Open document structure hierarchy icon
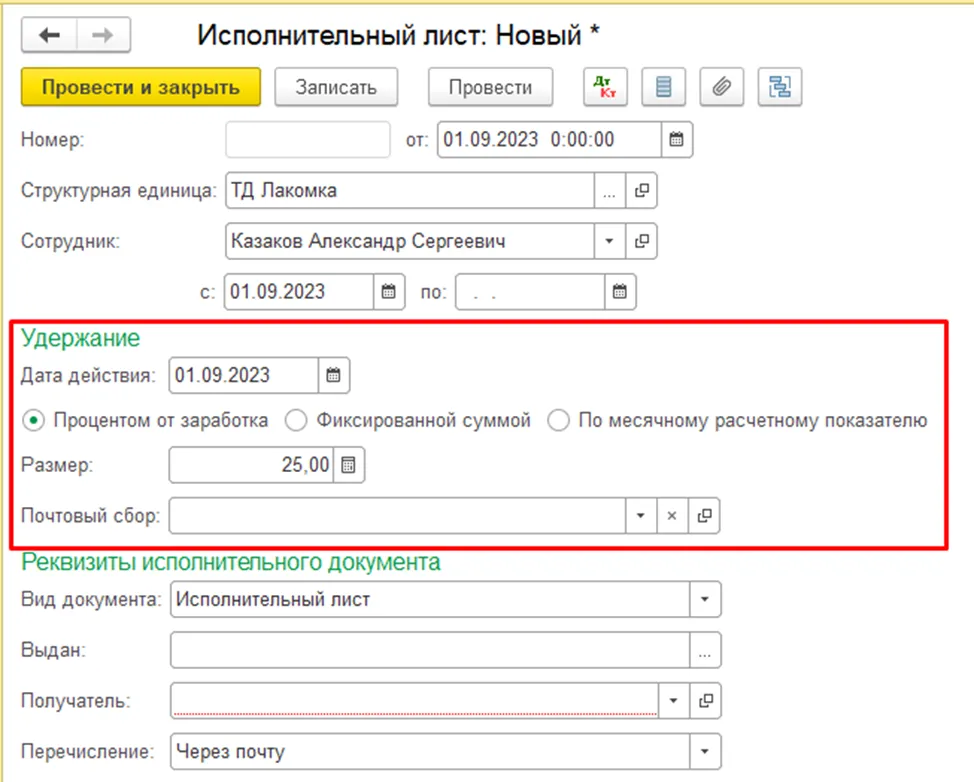974x782 pixels. coord(780,87)
